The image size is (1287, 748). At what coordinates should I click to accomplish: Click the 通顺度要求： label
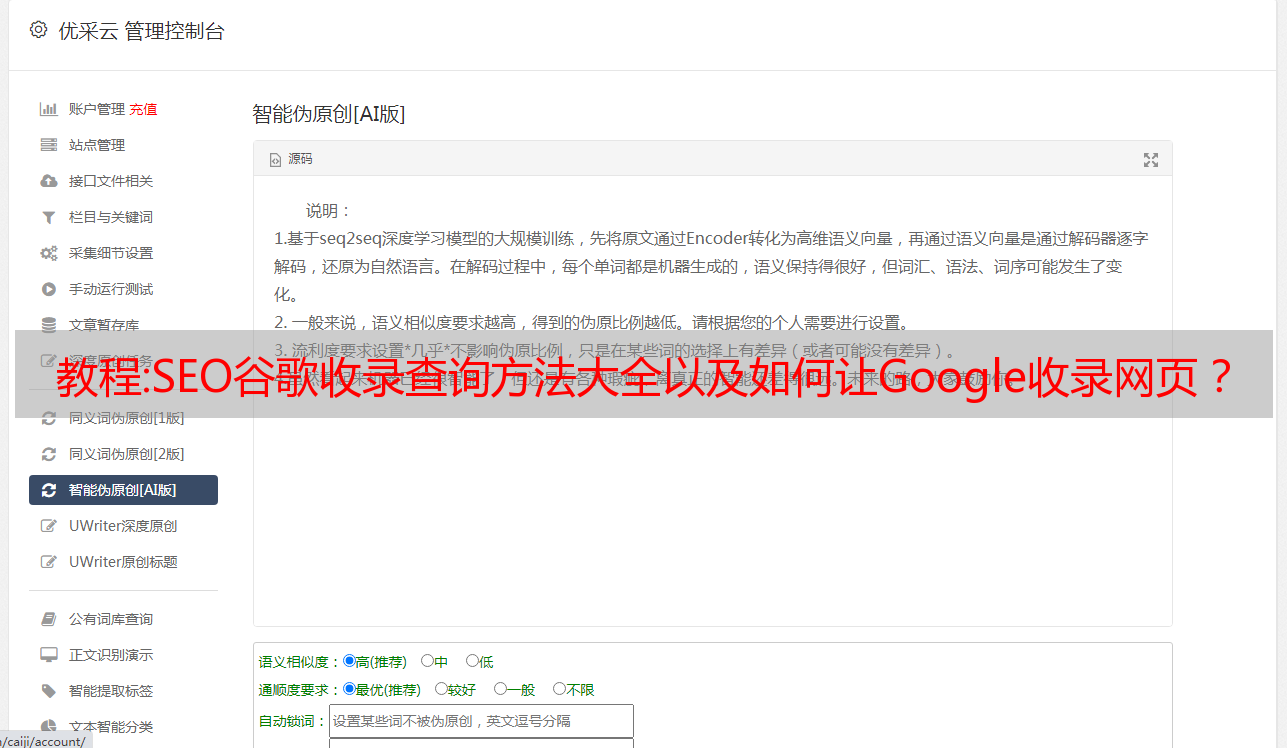pyautogui.click(x=300, y=690)
